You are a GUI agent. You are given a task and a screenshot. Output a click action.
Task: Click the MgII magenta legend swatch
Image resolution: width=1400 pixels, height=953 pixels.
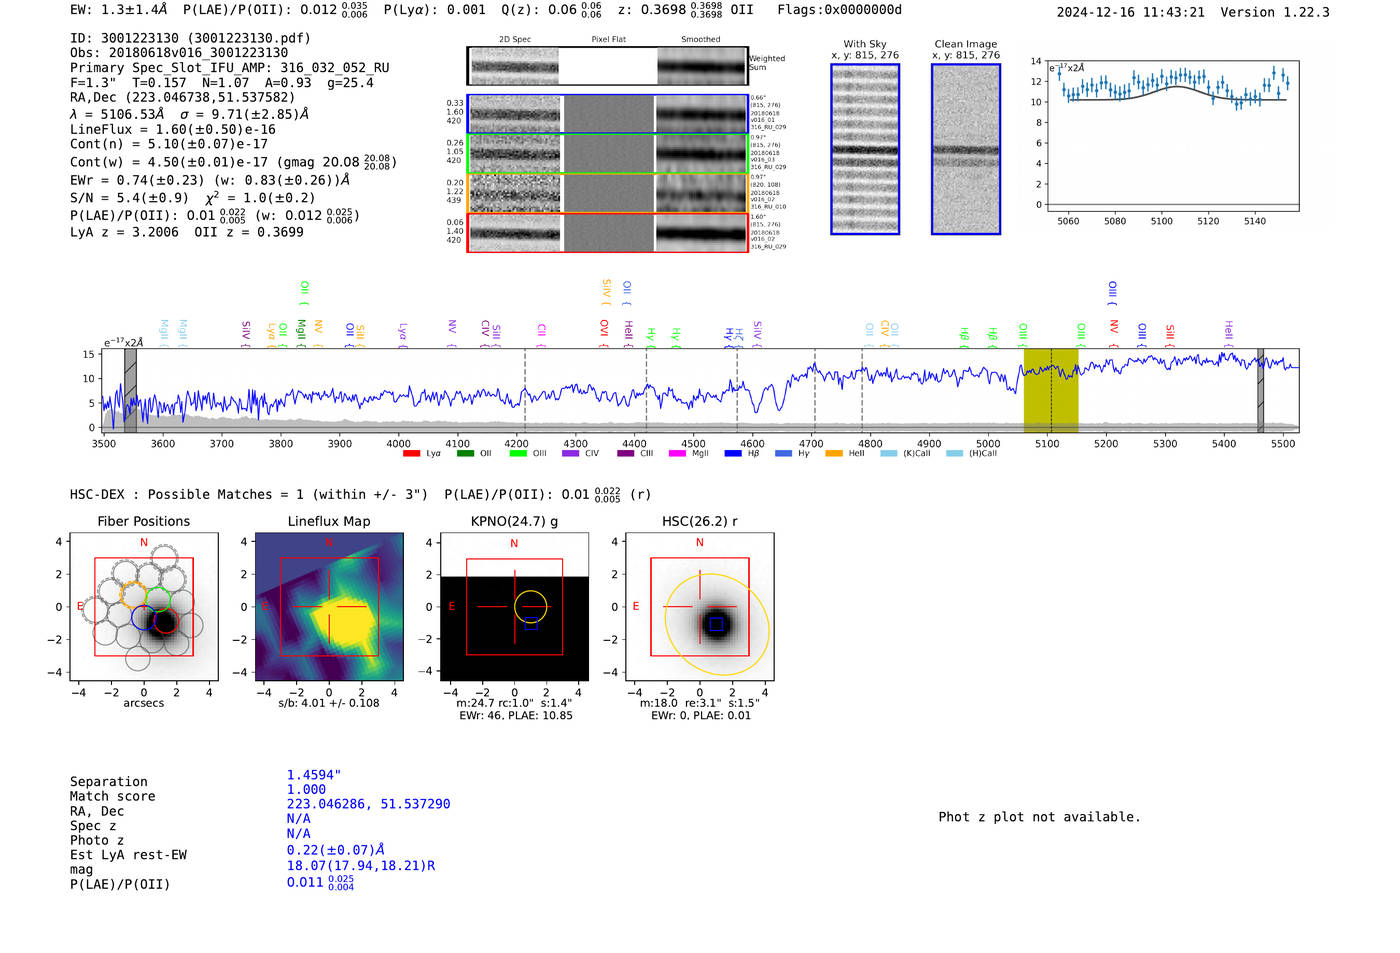click(678, 454)
